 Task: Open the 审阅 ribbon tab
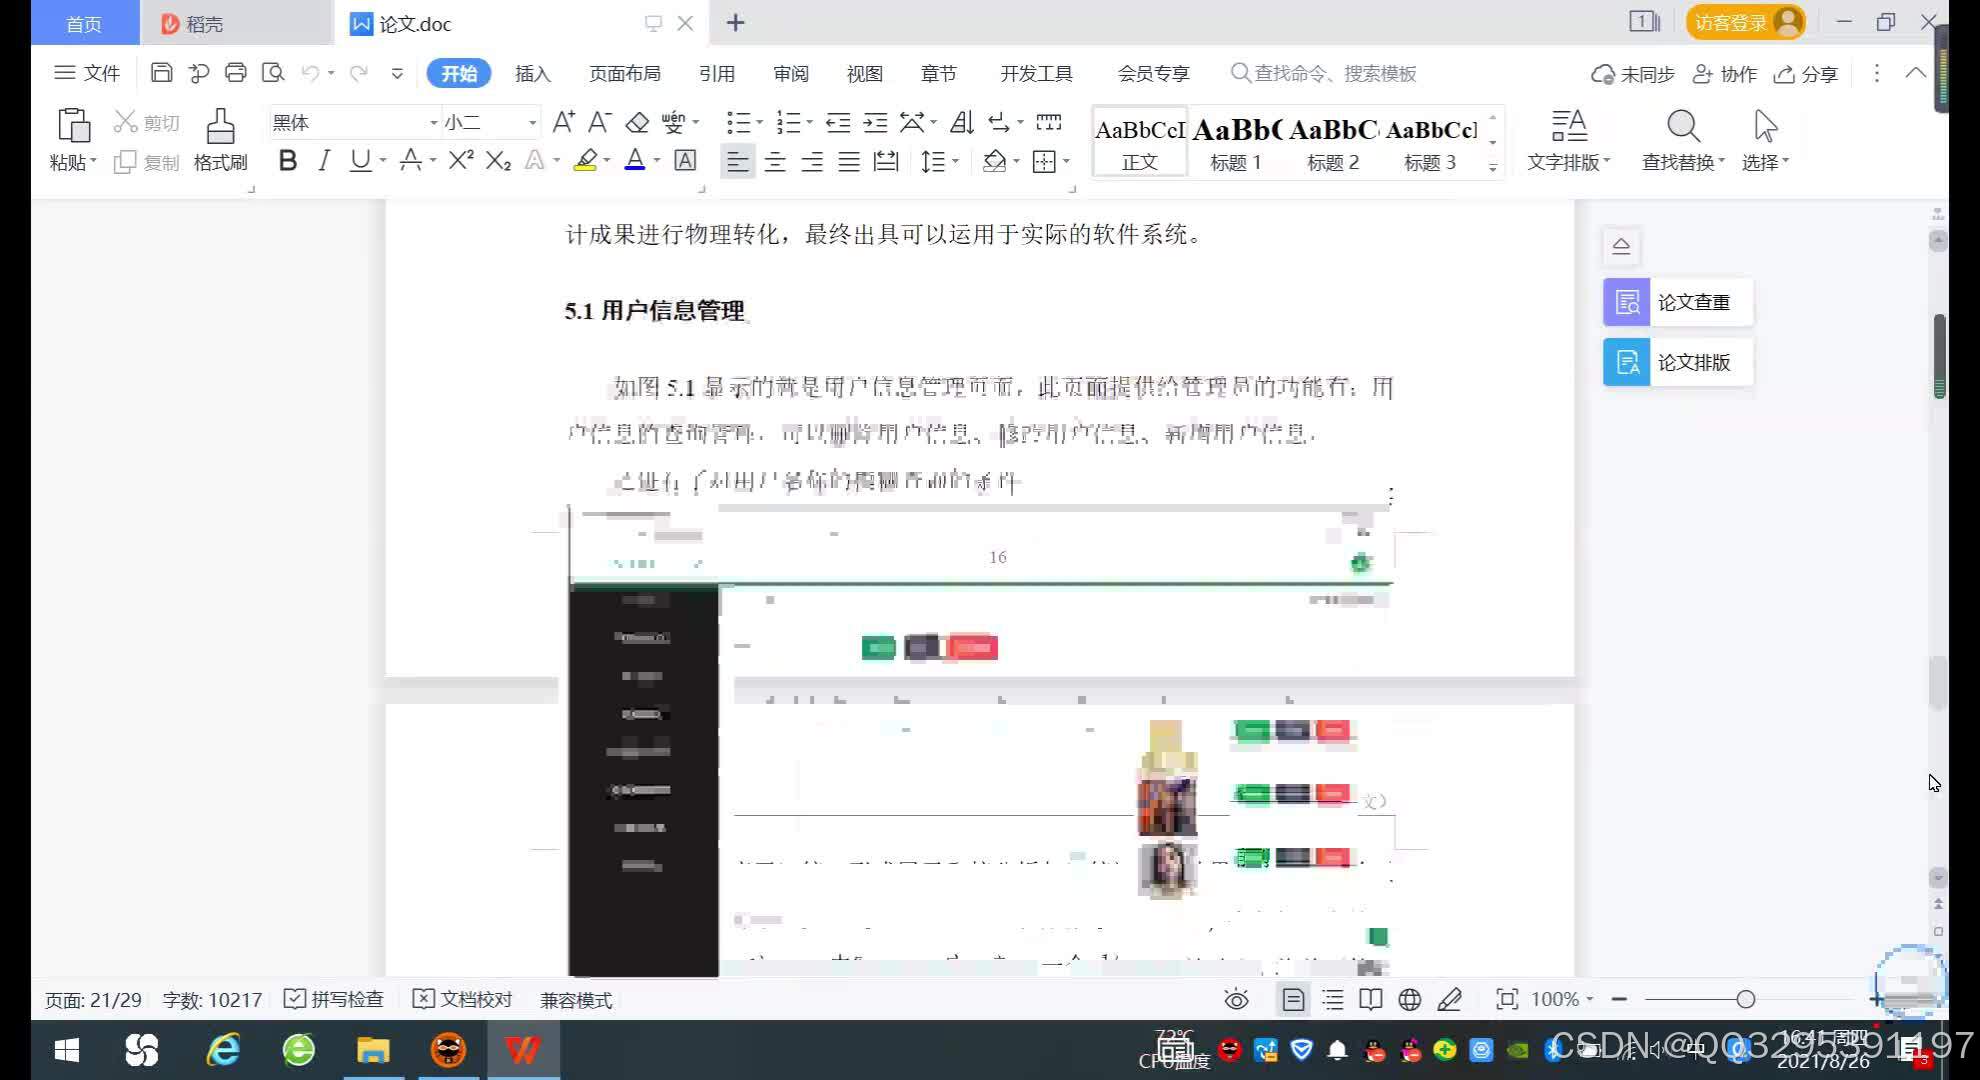[x=791, y=74]
